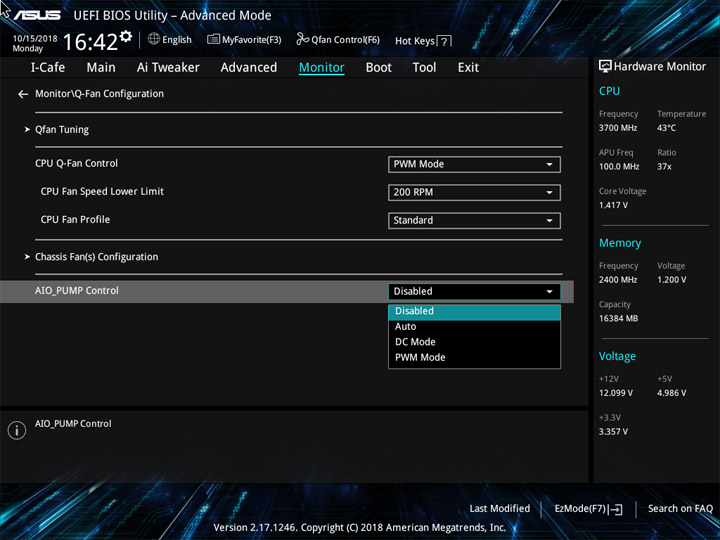Image resolution: width=720 pixels, height=540 pixels.
Task: Click the CPU heading in Hardware Monitor
Action: coord(609,91)
